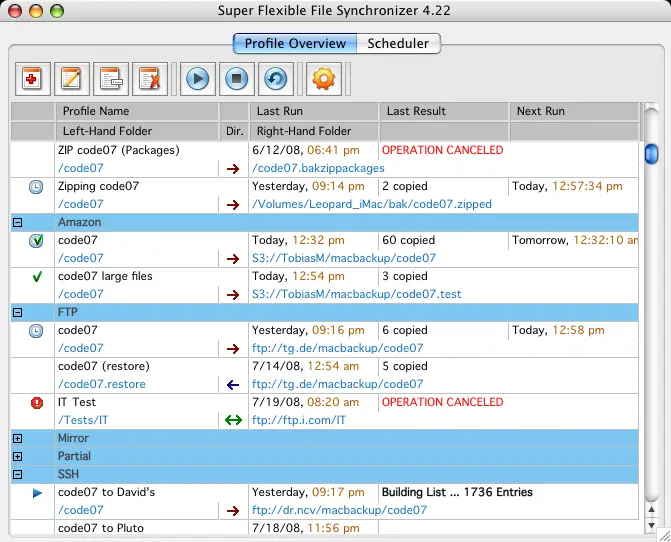Click the green zoom window button
Viewport: 671px width, 542px height.
(57, 11)
